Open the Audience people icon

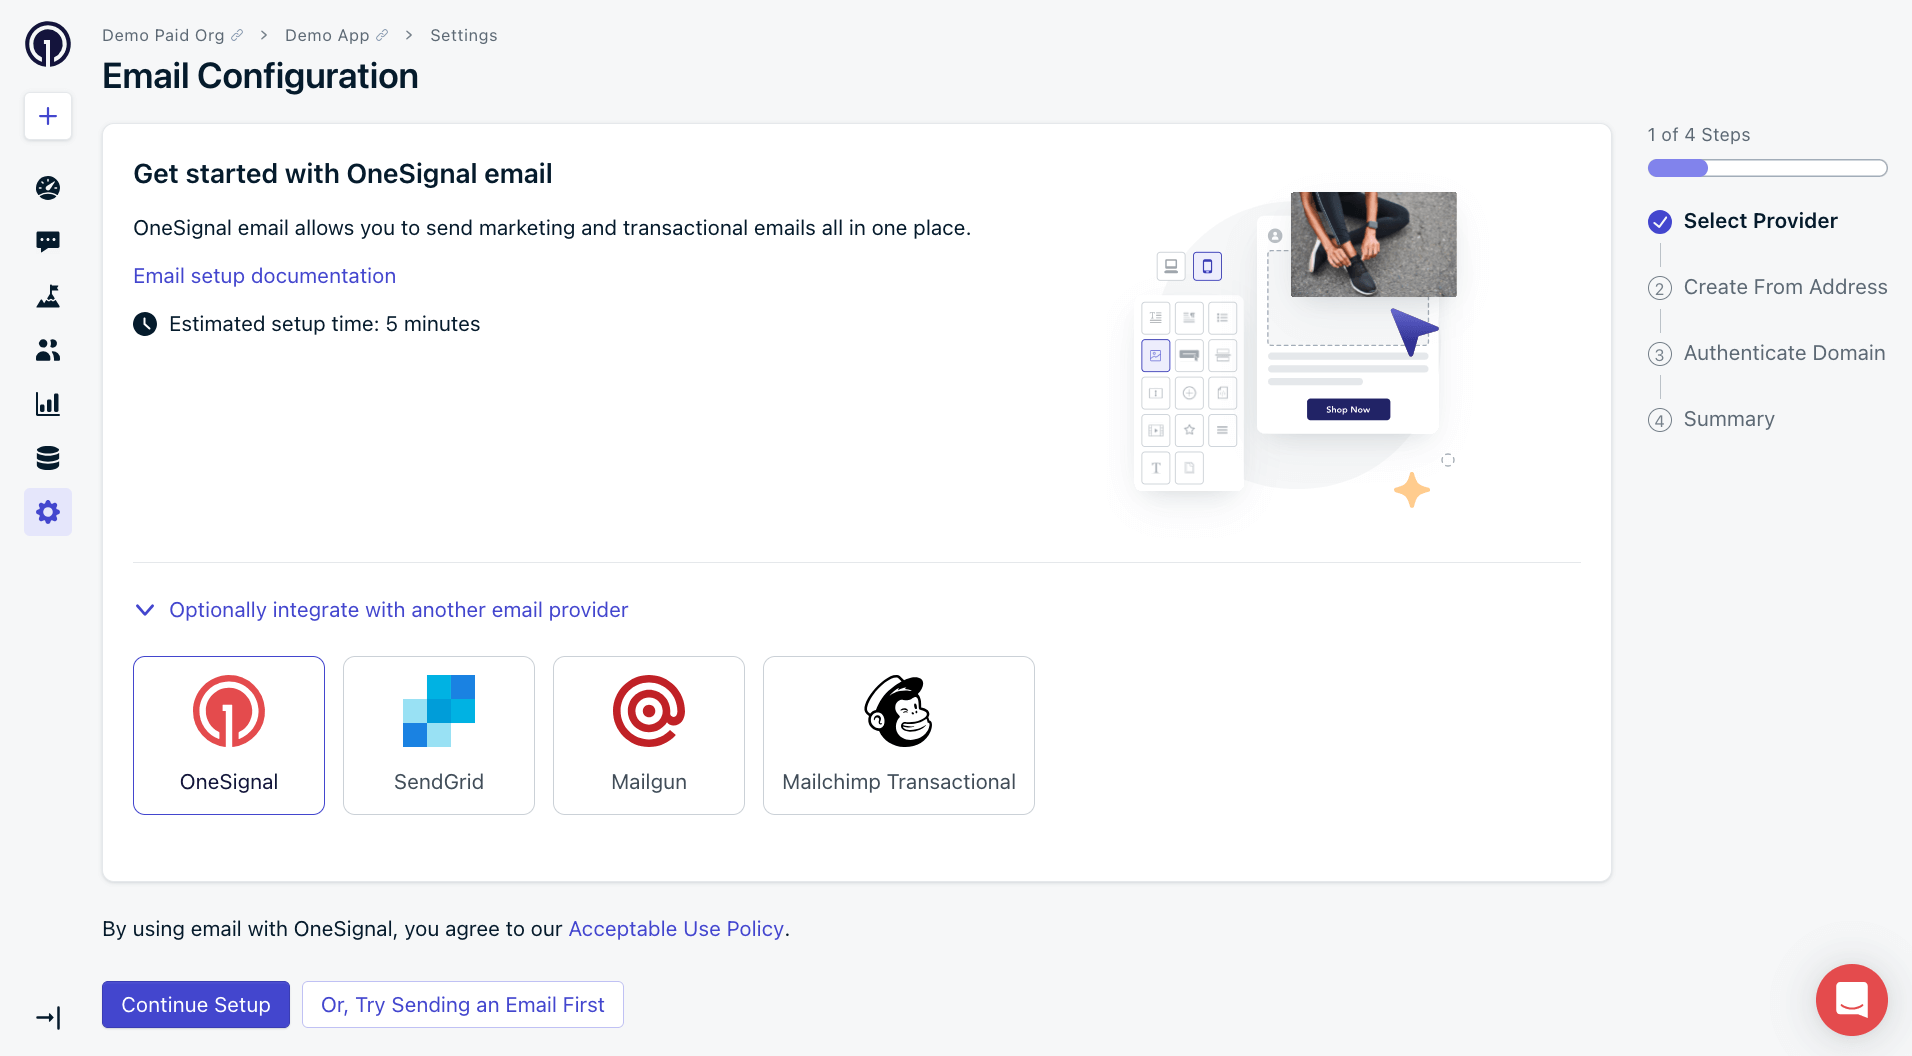click(48, 350)
